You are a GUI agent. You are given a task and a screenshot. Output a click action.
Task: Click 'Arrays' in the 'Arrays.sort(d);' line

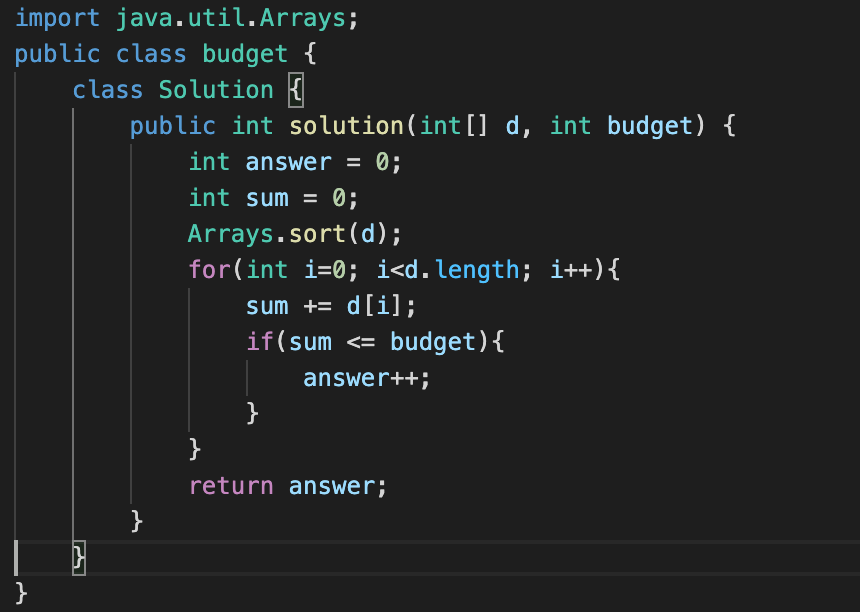[230, 234]
